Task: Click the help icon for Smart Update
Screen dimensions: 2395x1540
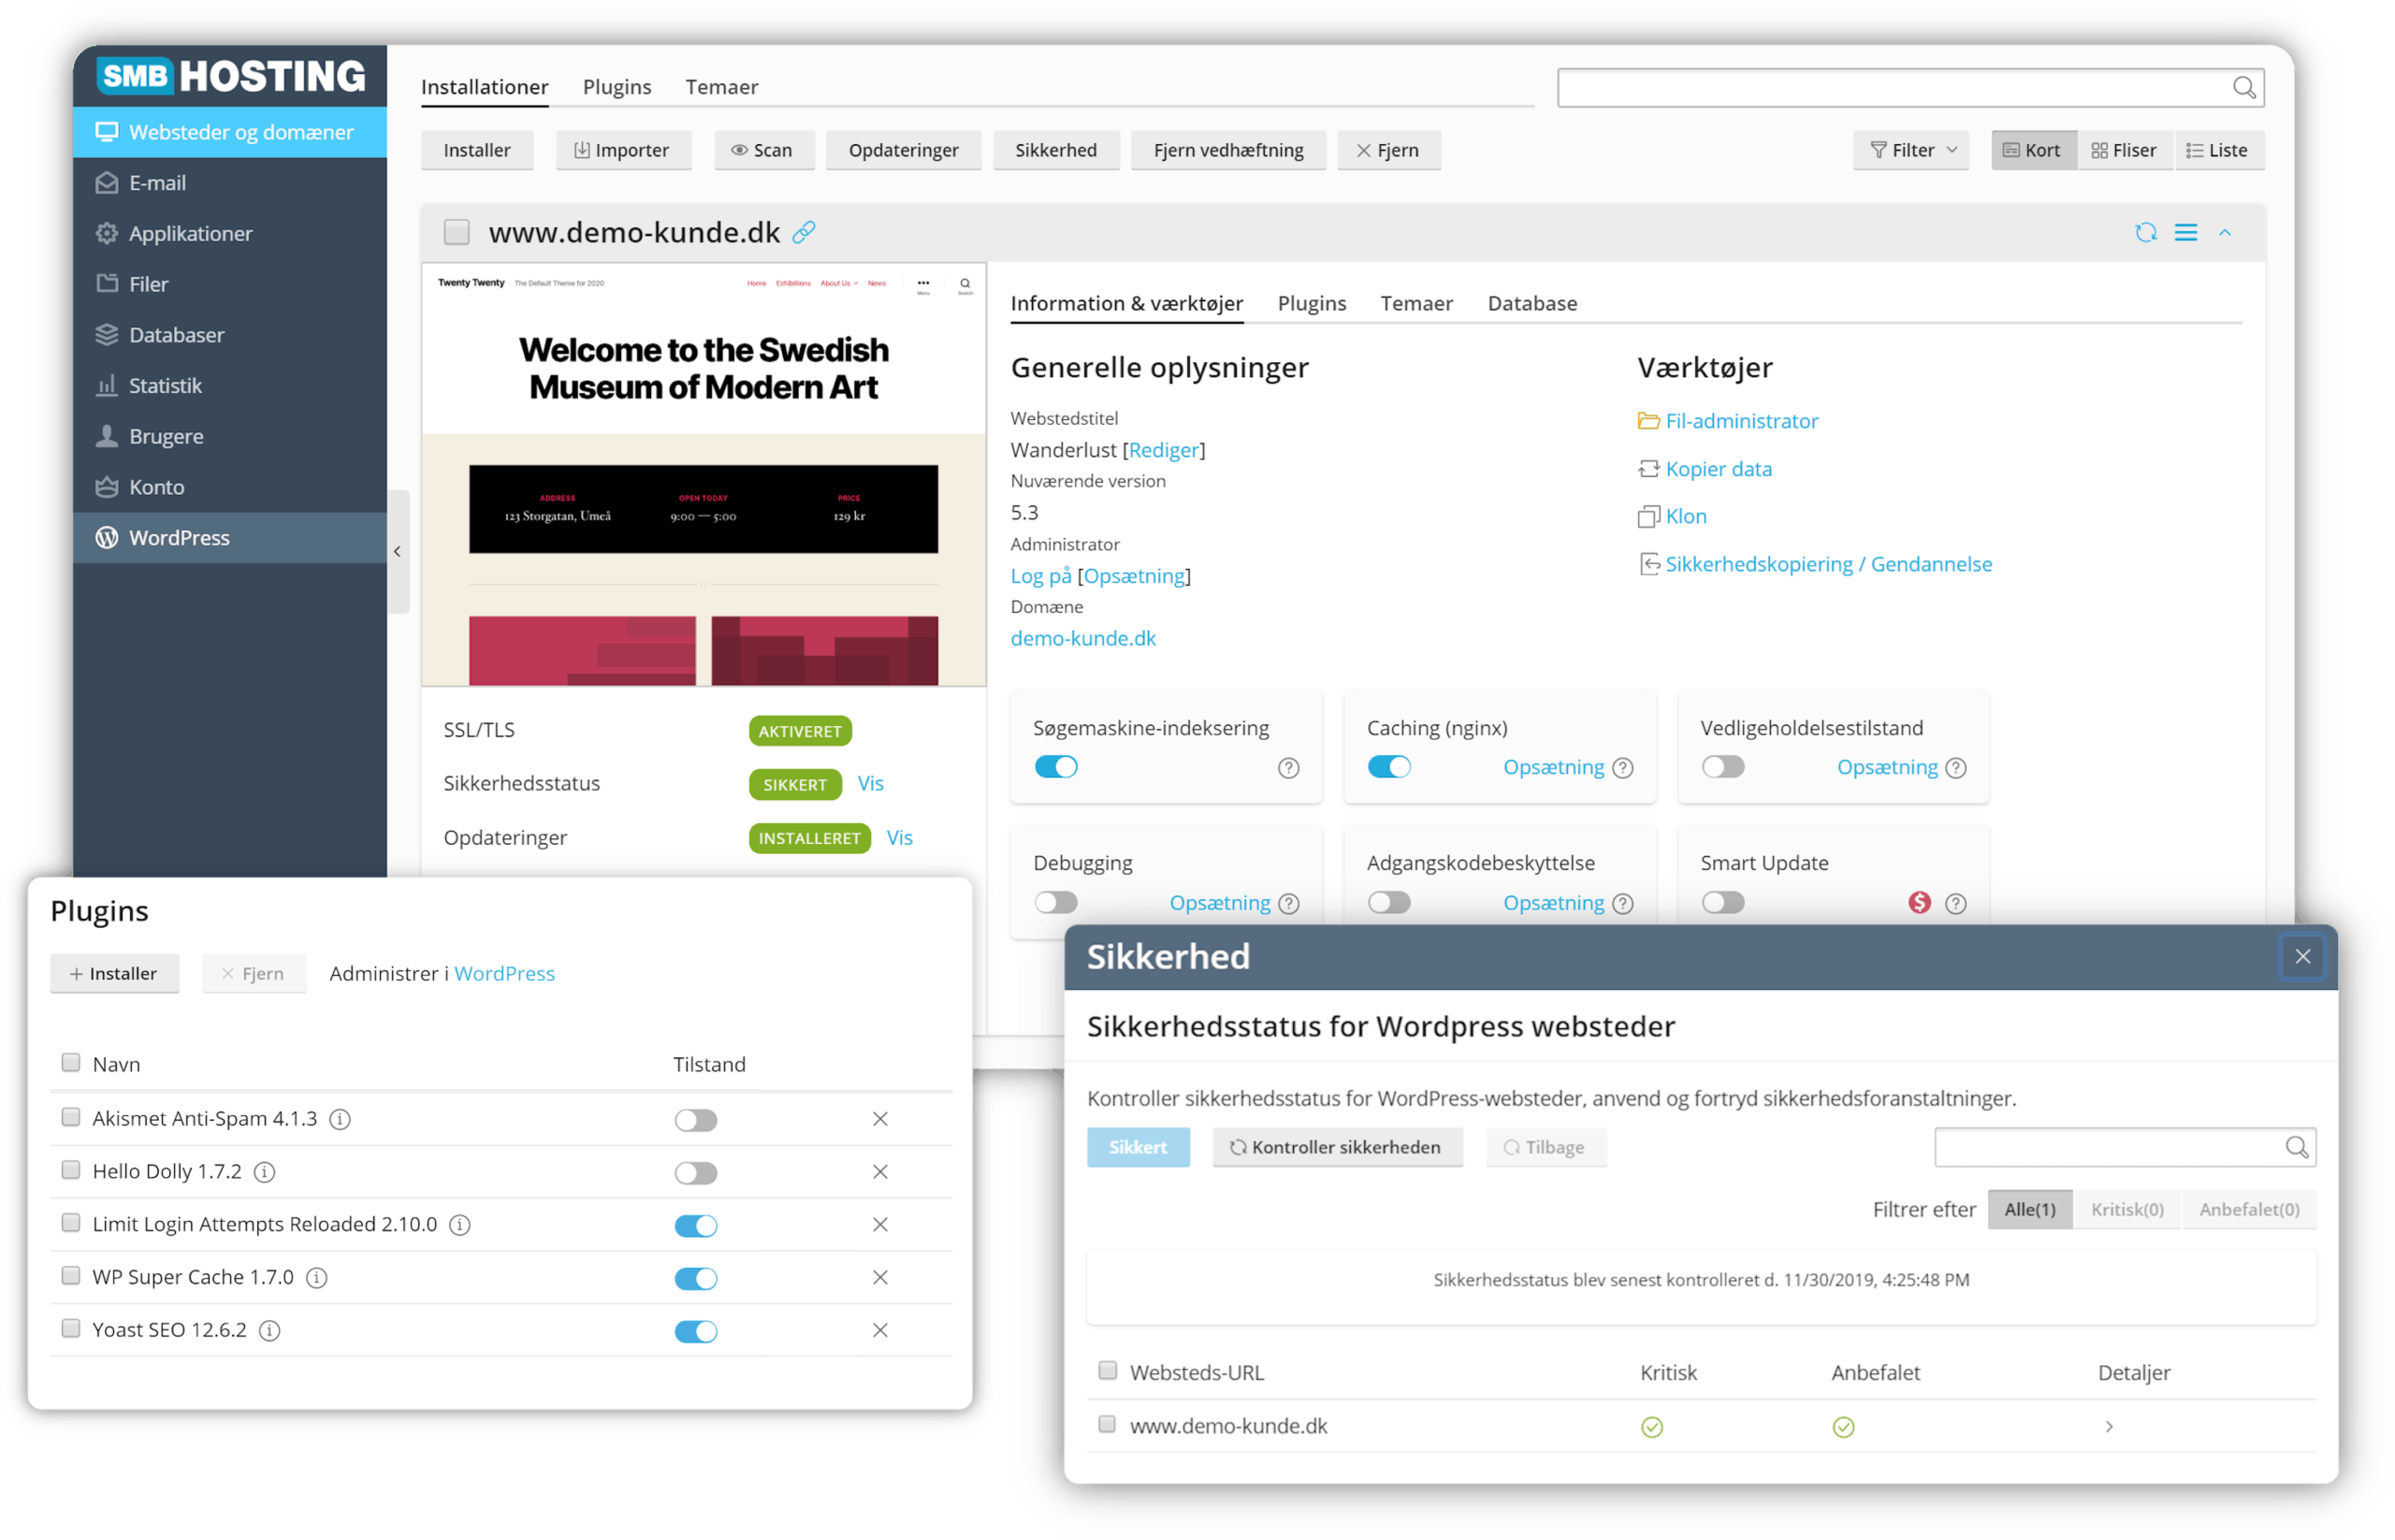Action: point(1955,904)
